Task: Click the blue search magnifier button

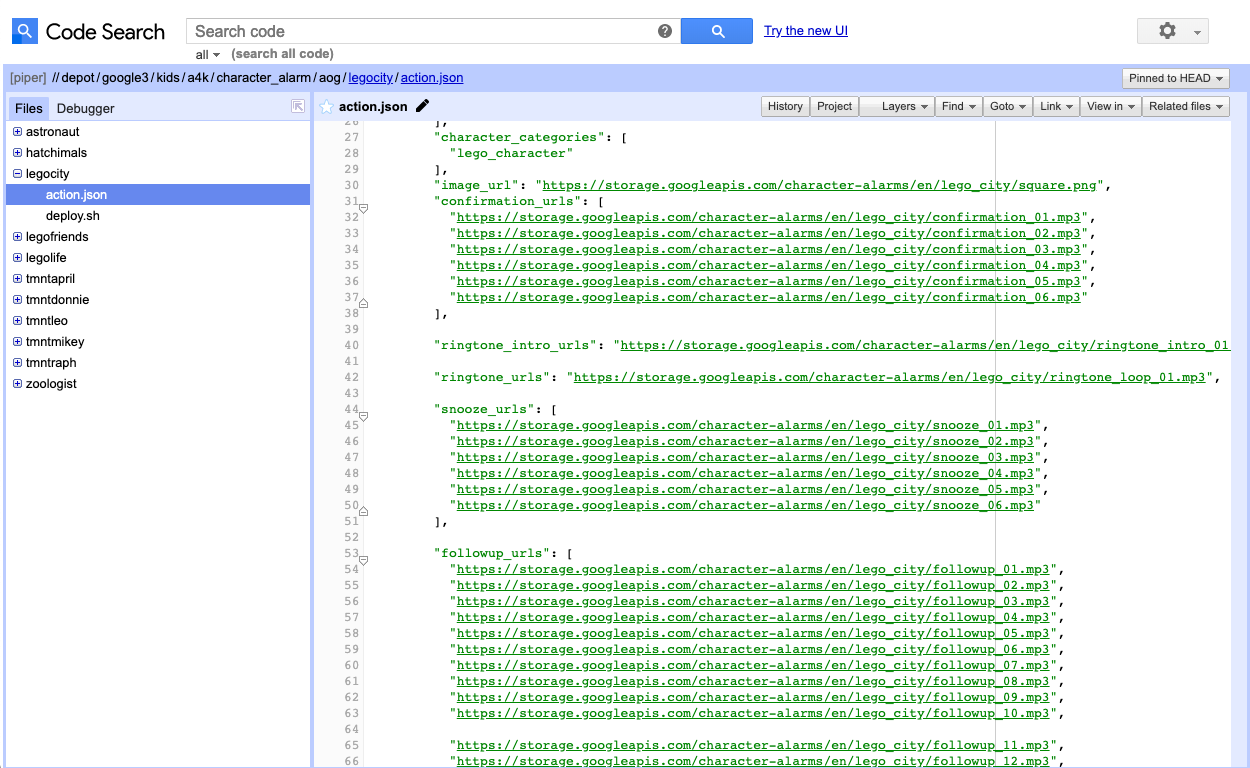Action: 717,31
